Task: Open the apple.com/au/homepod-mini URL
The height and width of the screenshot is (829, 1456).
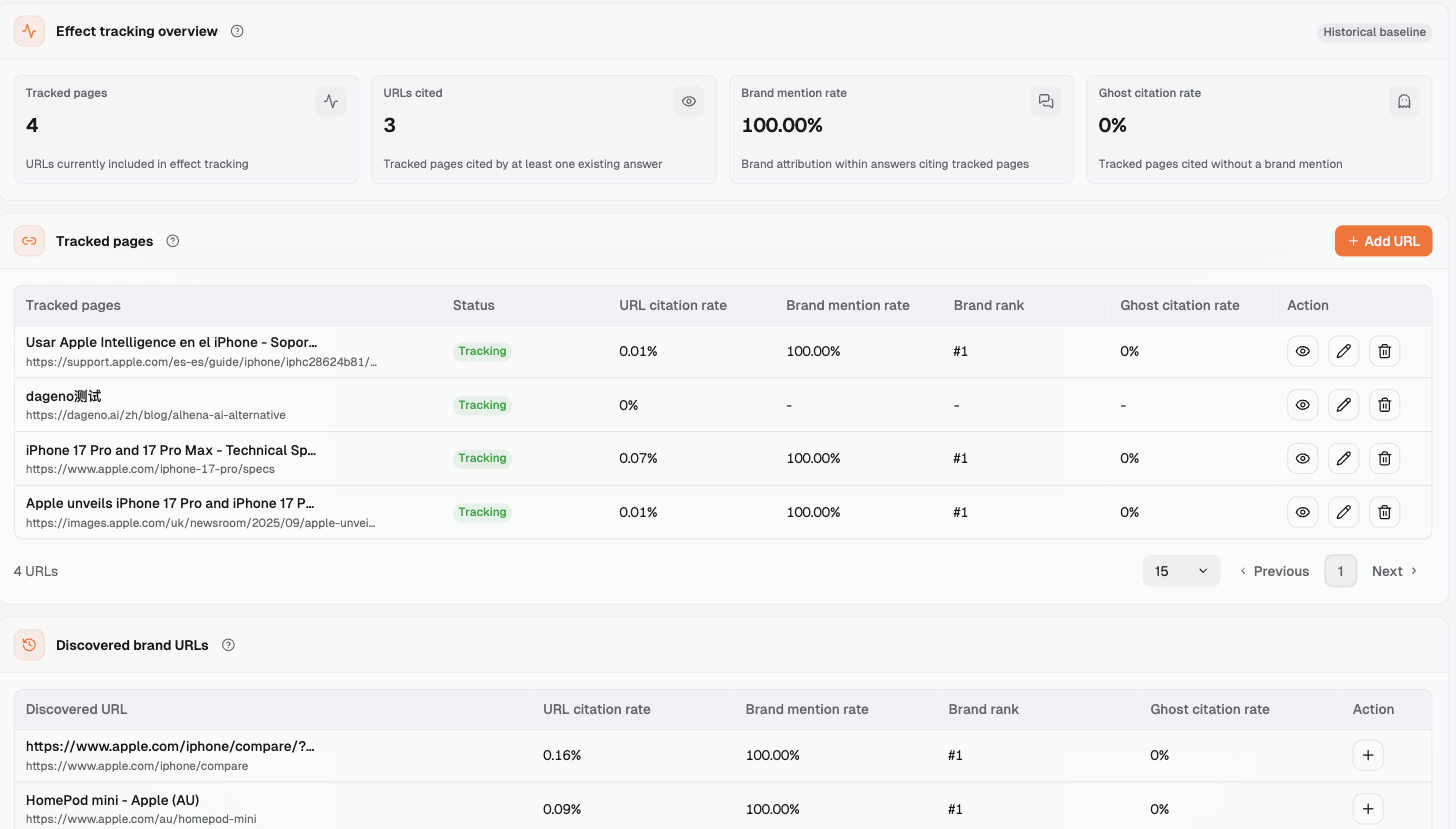Action: coord(141,819)
